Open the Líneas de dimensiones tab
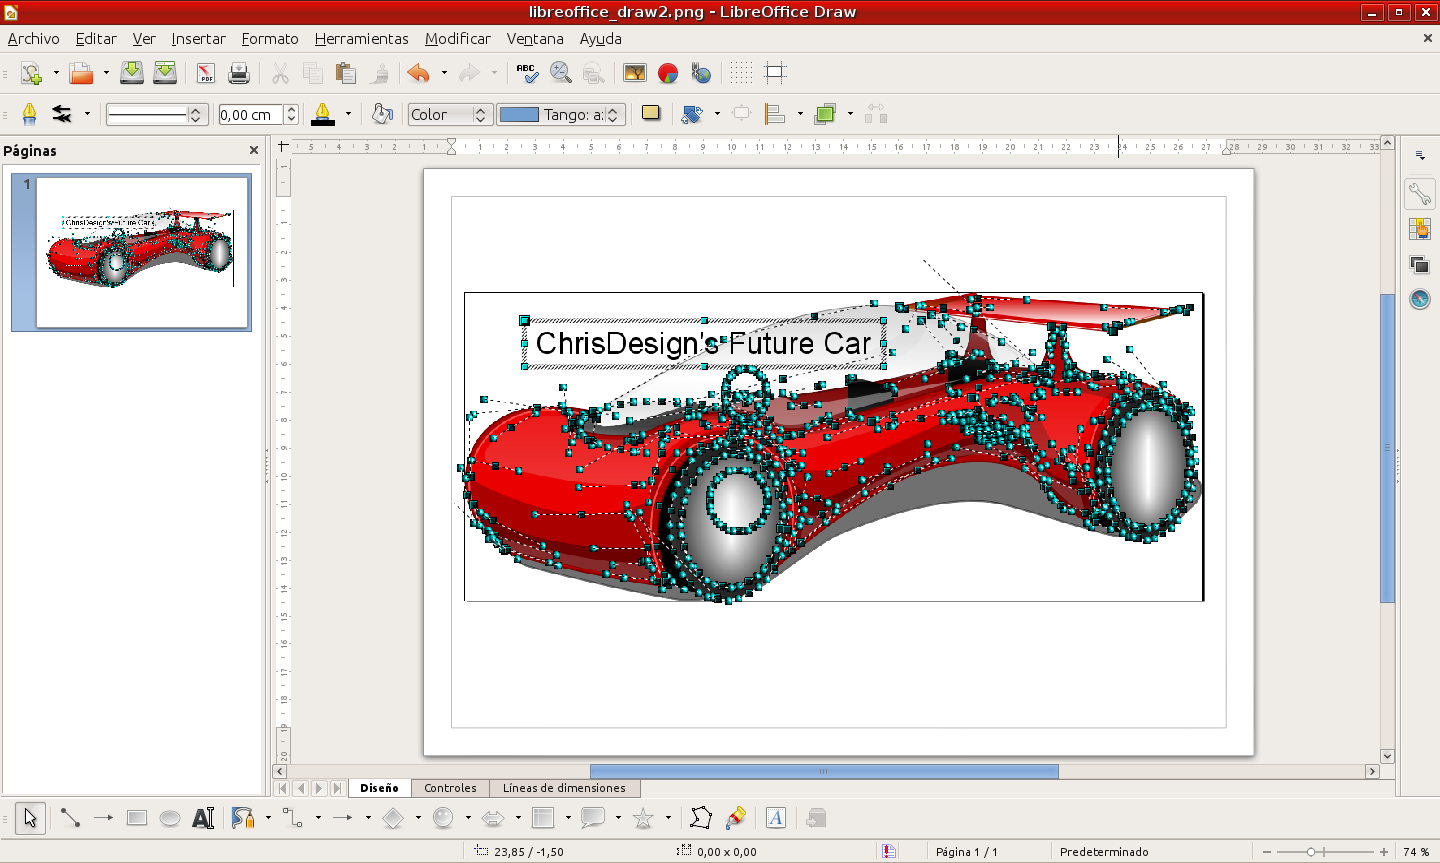The image size is (1440, 863). pos(564,788)
